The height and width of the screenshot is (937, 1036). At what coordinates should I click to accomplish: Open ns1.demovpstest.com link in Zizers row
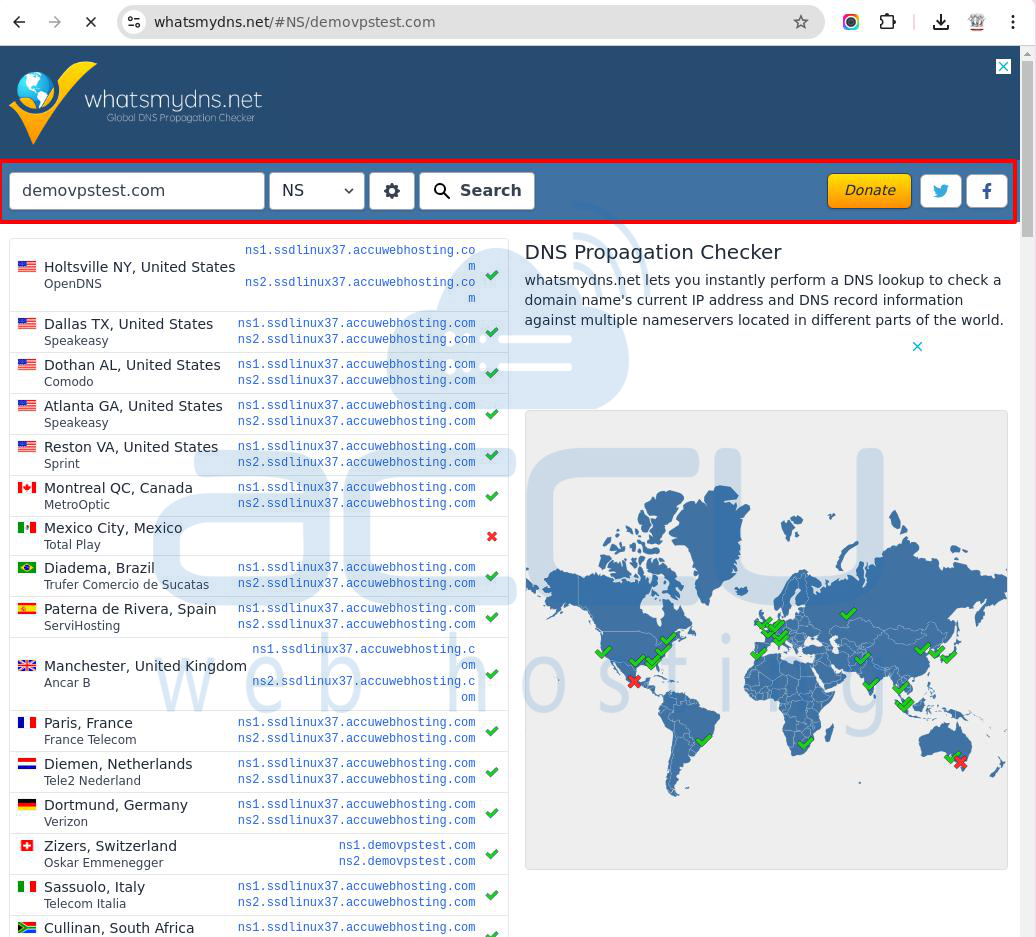point(407,845)
